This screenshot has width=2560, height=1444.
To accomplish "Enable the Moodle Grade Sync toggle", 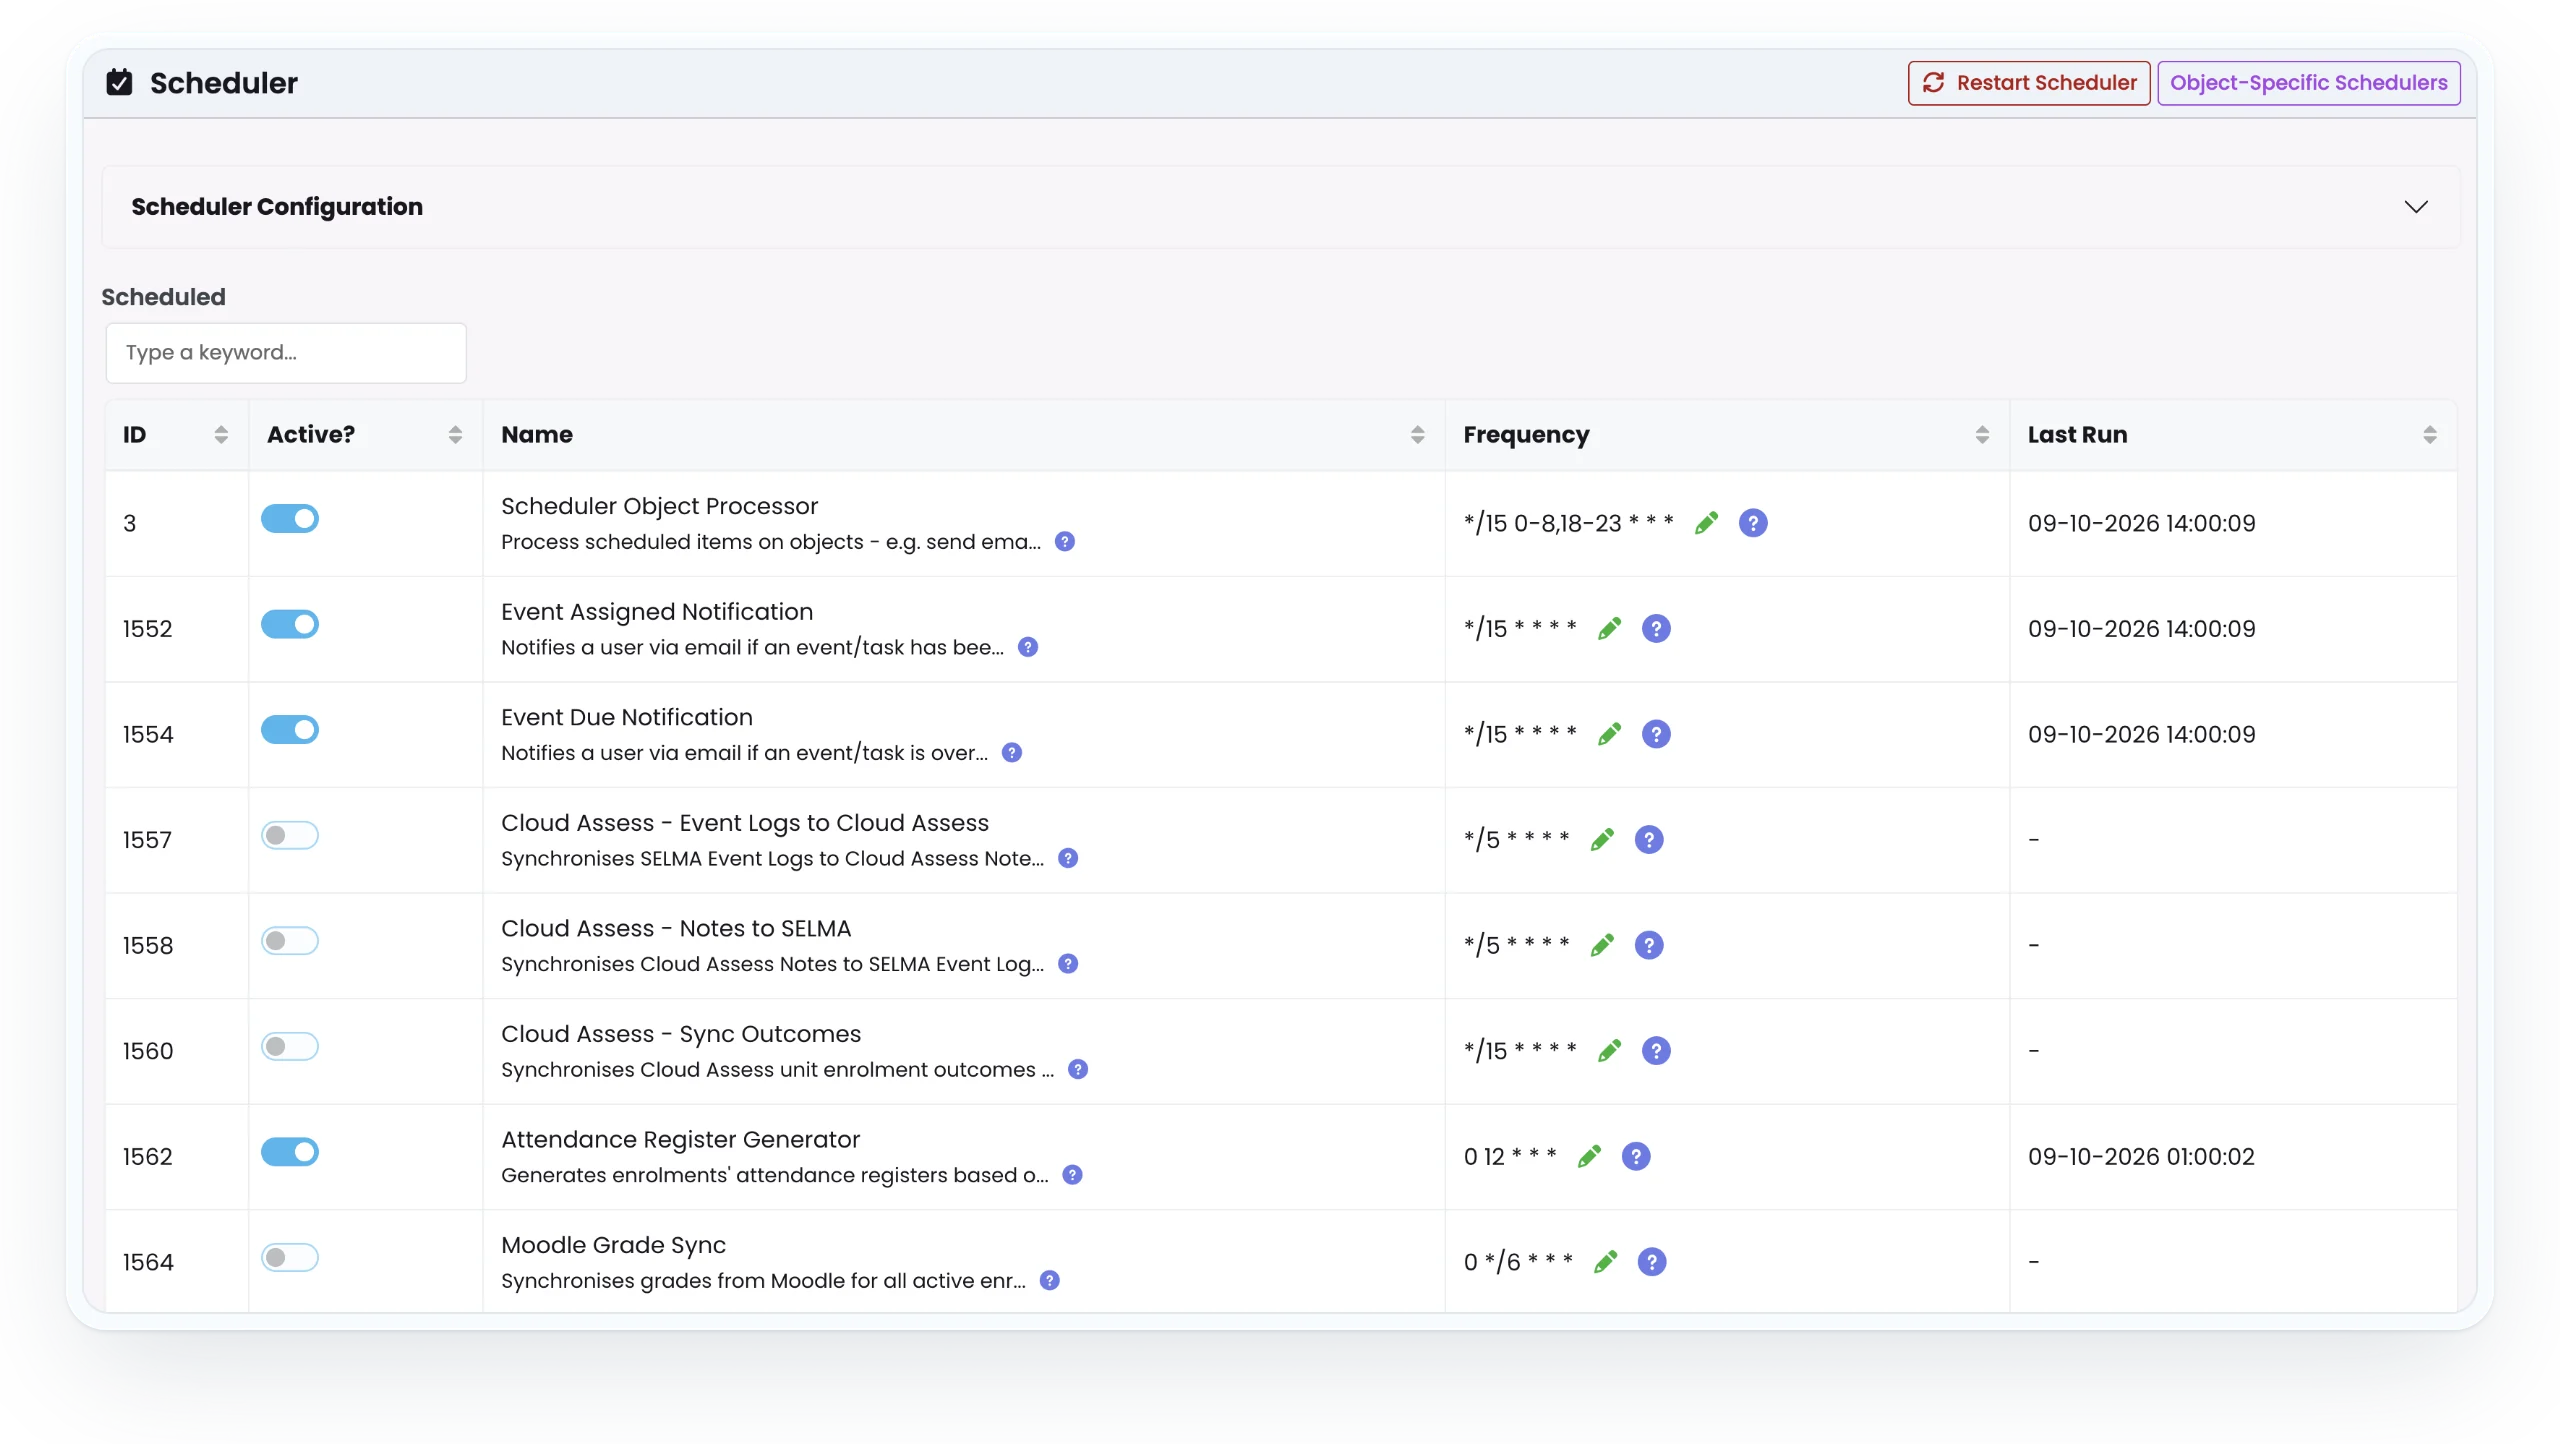I will (x=290, y=1257).
